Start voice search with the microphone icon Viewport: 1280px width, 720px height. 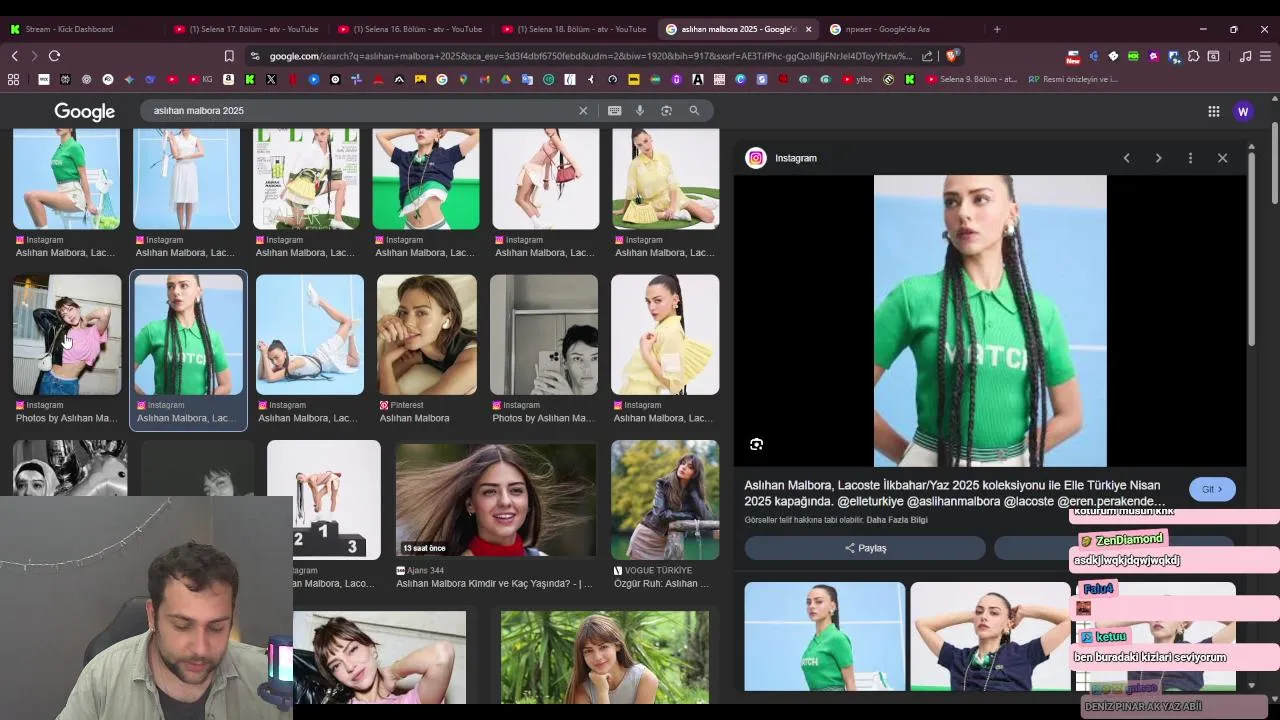640,111
